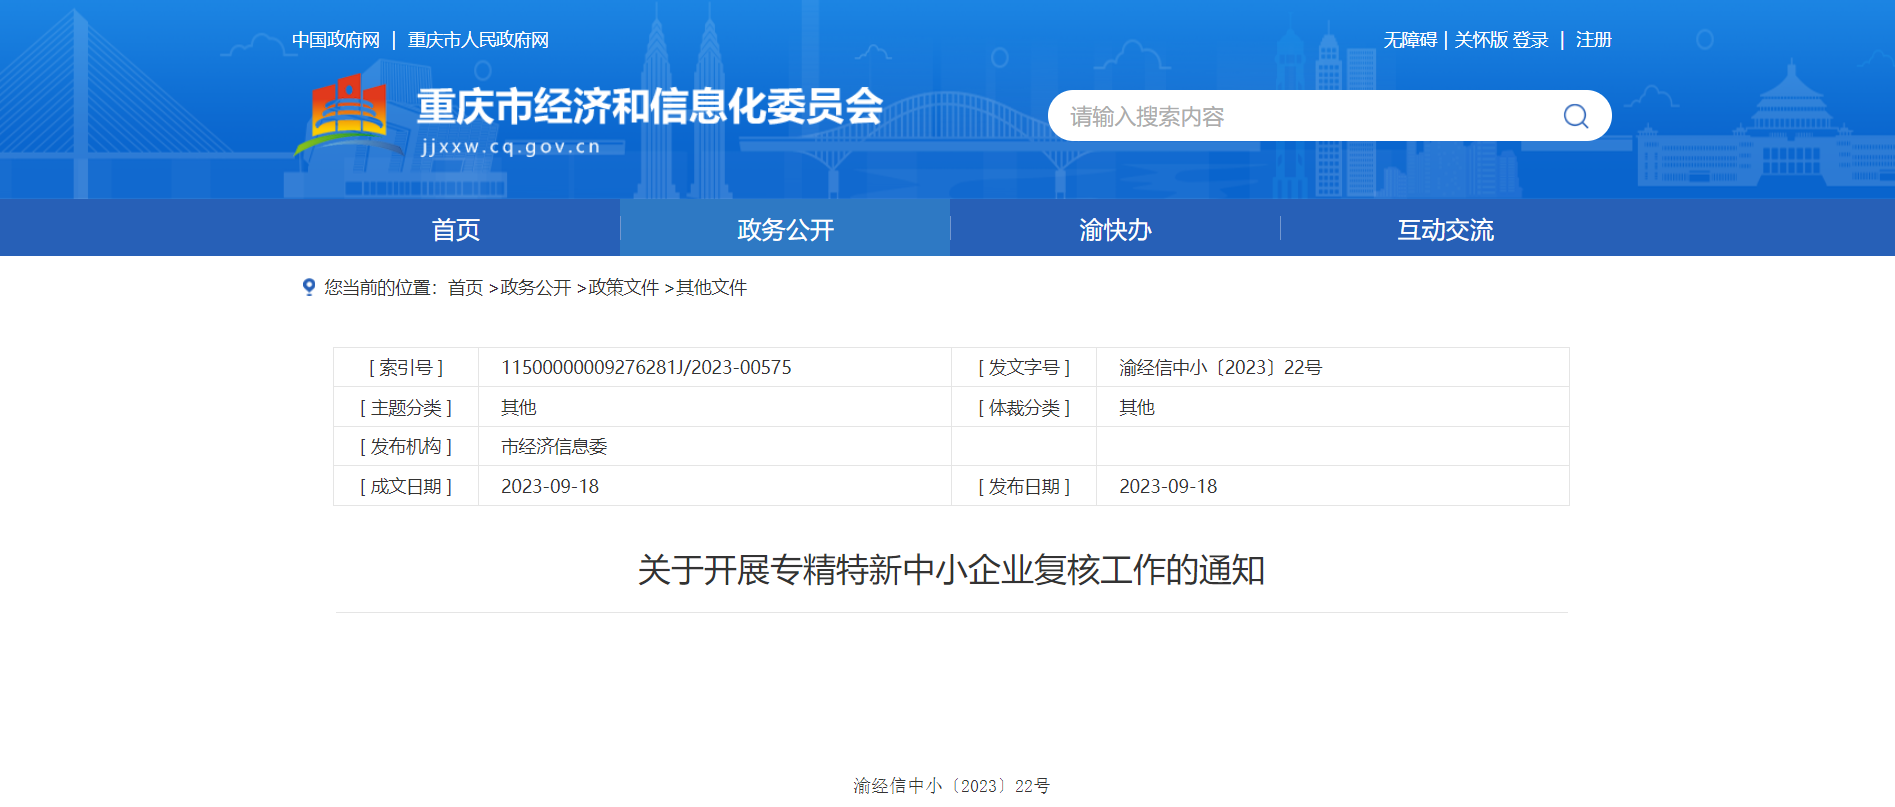Open the 中国政府网 link
The image size is (1895, 807).
(336, 40)
